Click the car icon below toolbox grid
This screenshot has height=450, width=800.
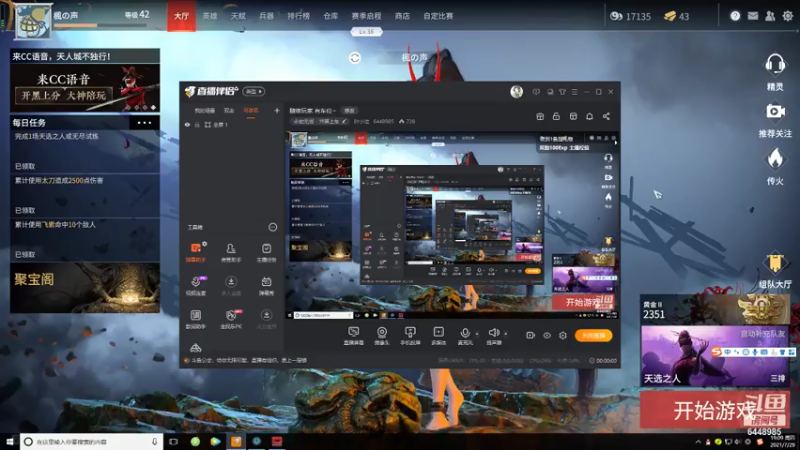pos(195,348)
